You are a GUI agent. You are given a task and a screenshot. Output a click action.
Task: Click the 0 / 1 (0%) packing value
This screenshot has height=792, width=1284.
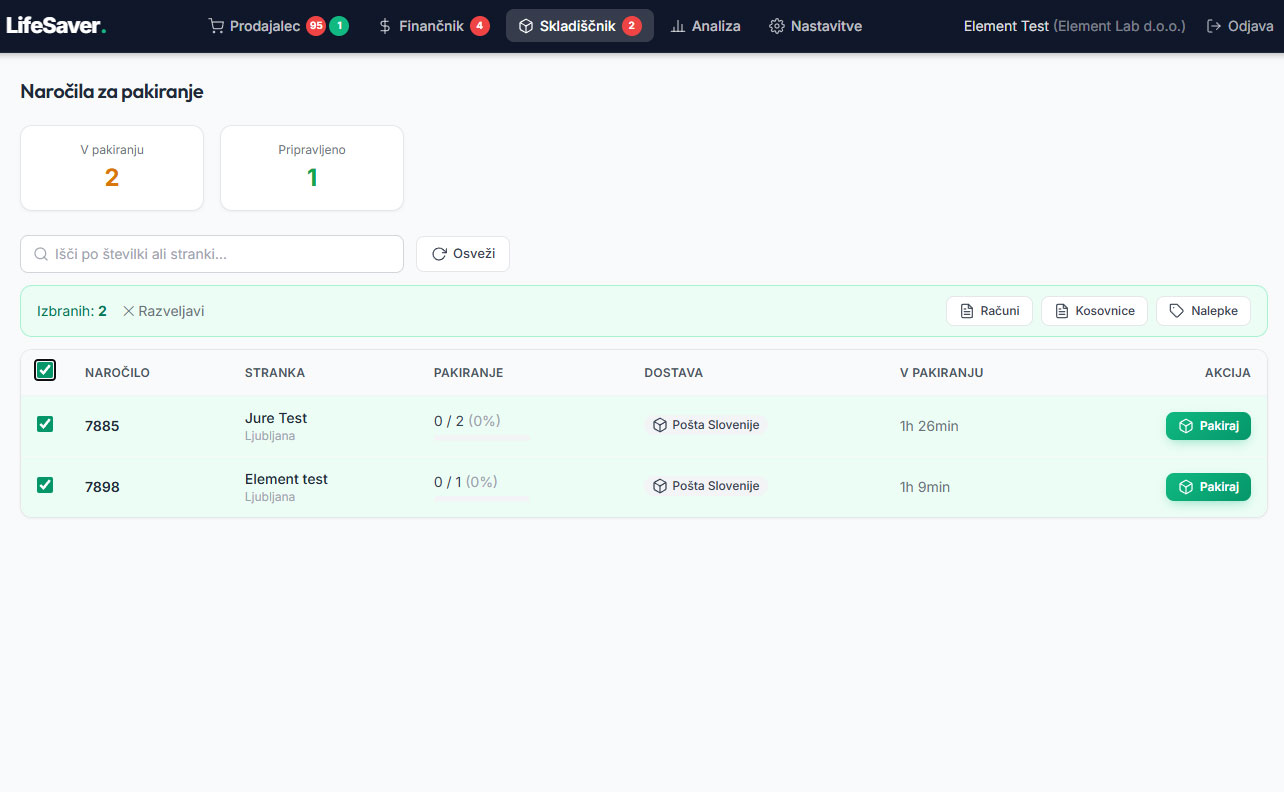466,482
